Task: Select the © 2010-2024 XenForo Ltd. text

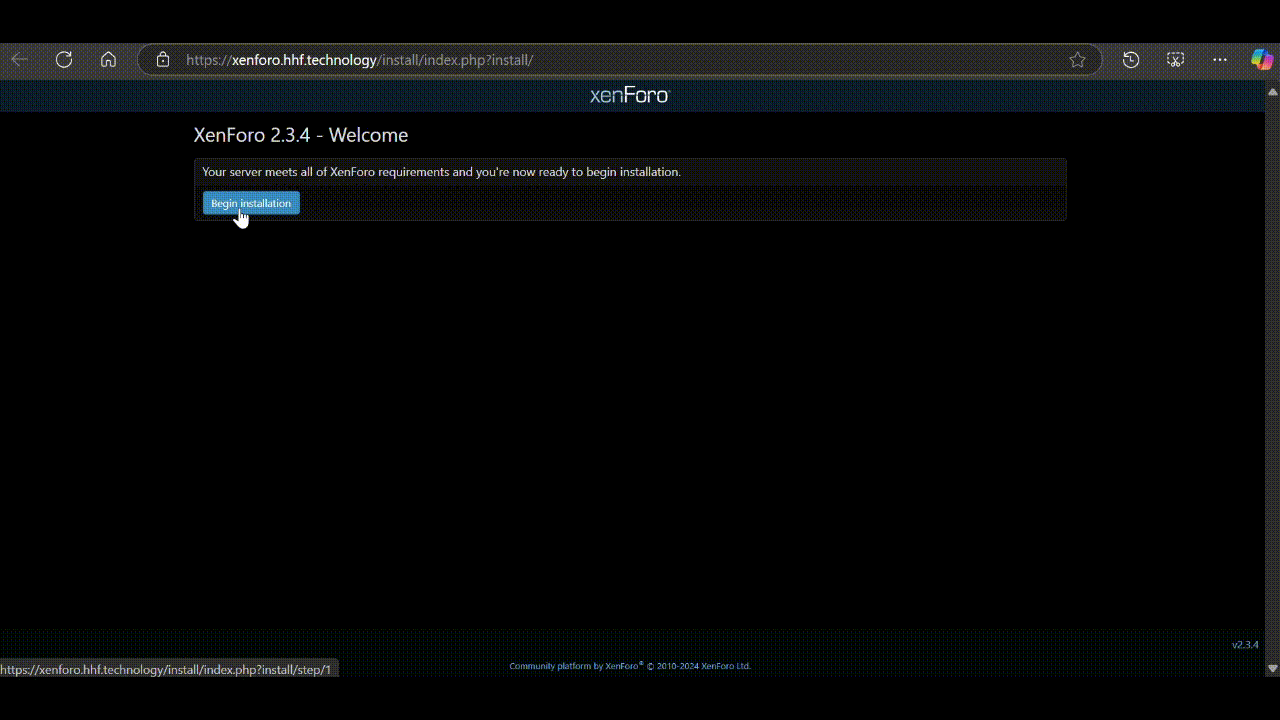Action: pyautogui.click(x=699, y=666)
